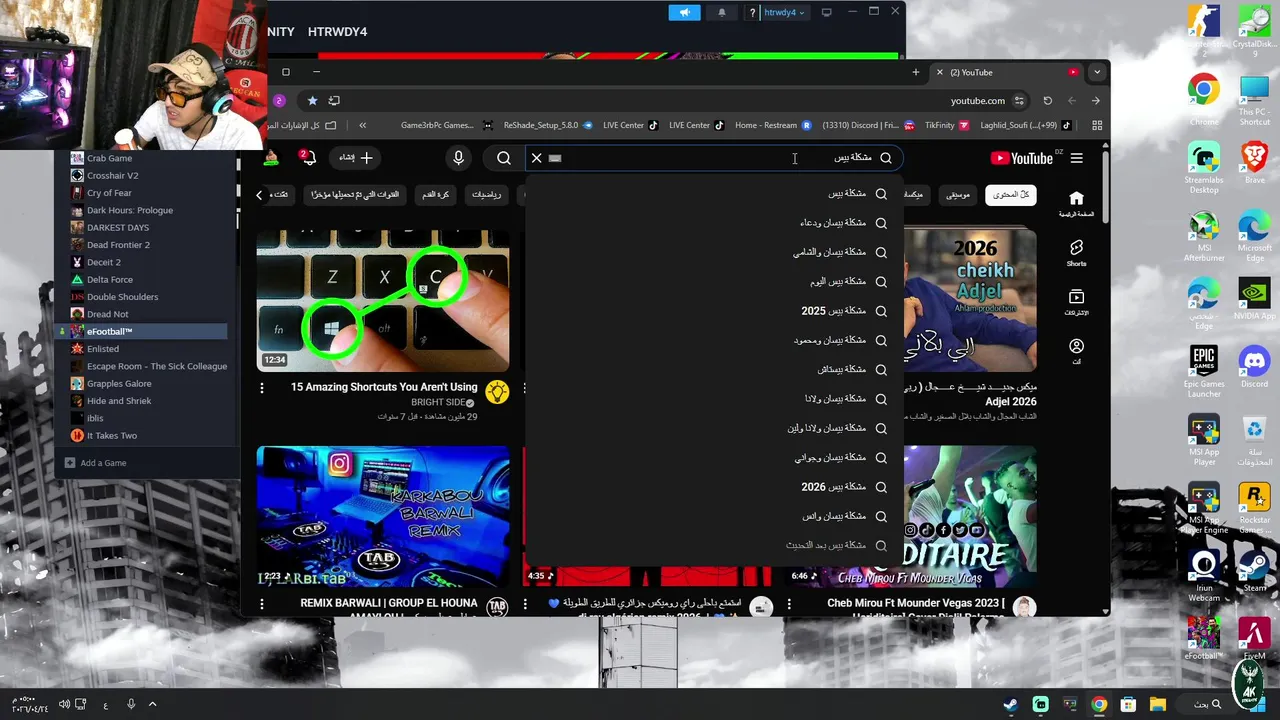Click the BRIGHT SIDE channel avatar
Image resolution: width=1280 pixels, height=720 pixels.
coord(497,391)
